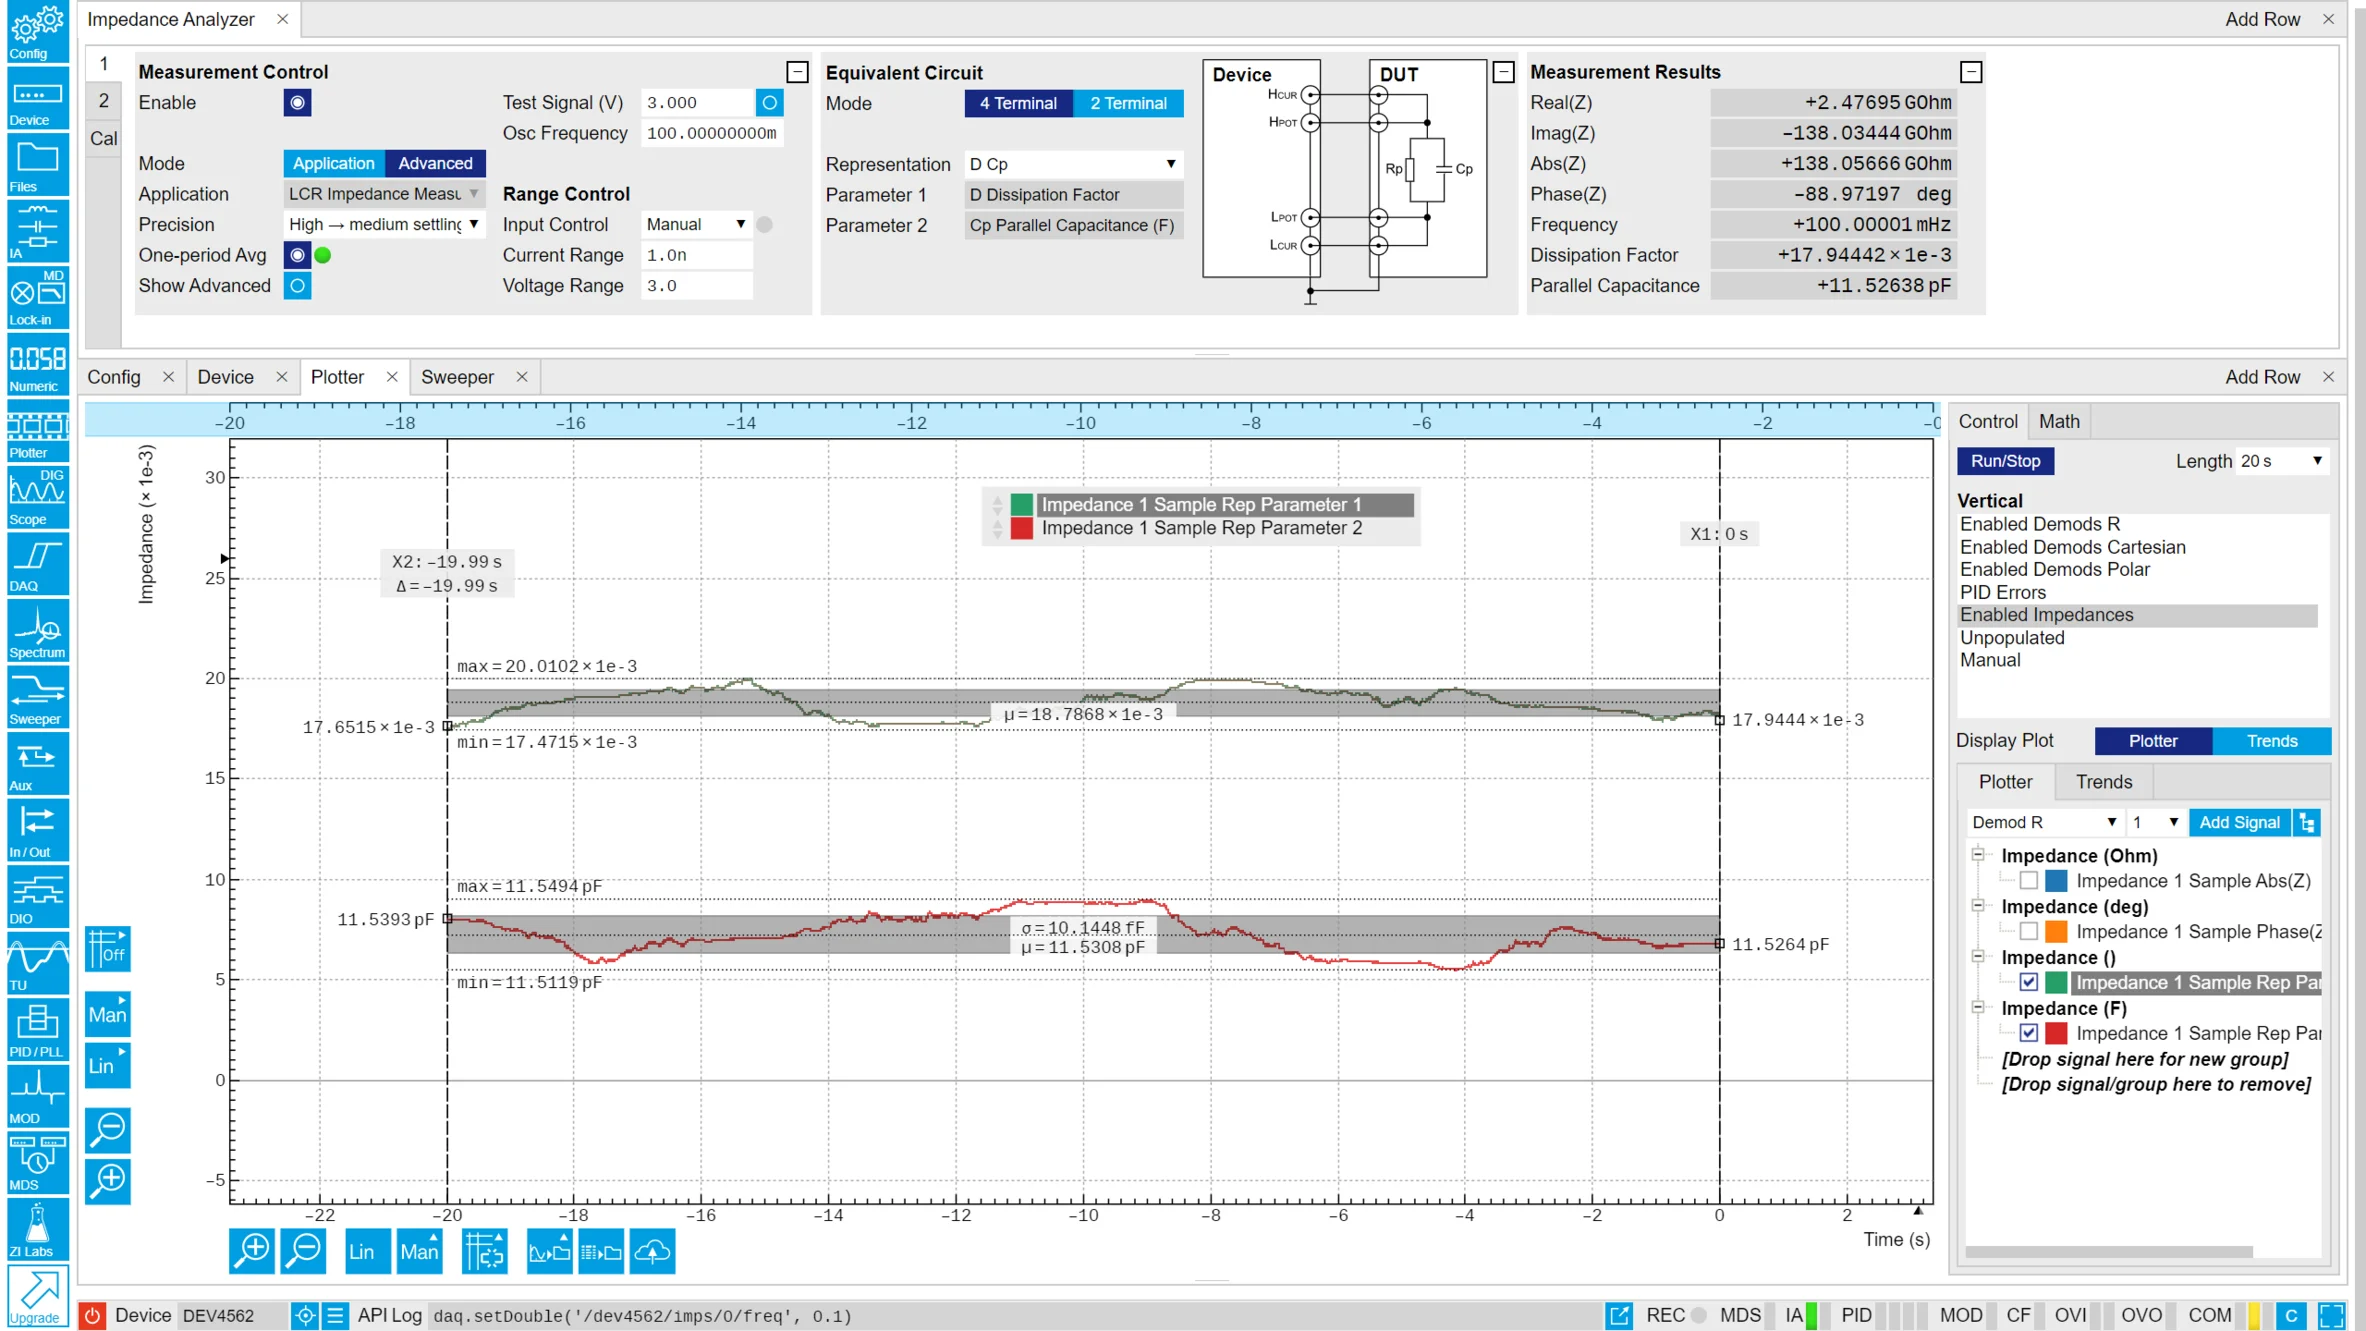This screenshot has height=1331, width=2366.
Task: Click 2 Terminal mode button
Action: click(1128, 103)
